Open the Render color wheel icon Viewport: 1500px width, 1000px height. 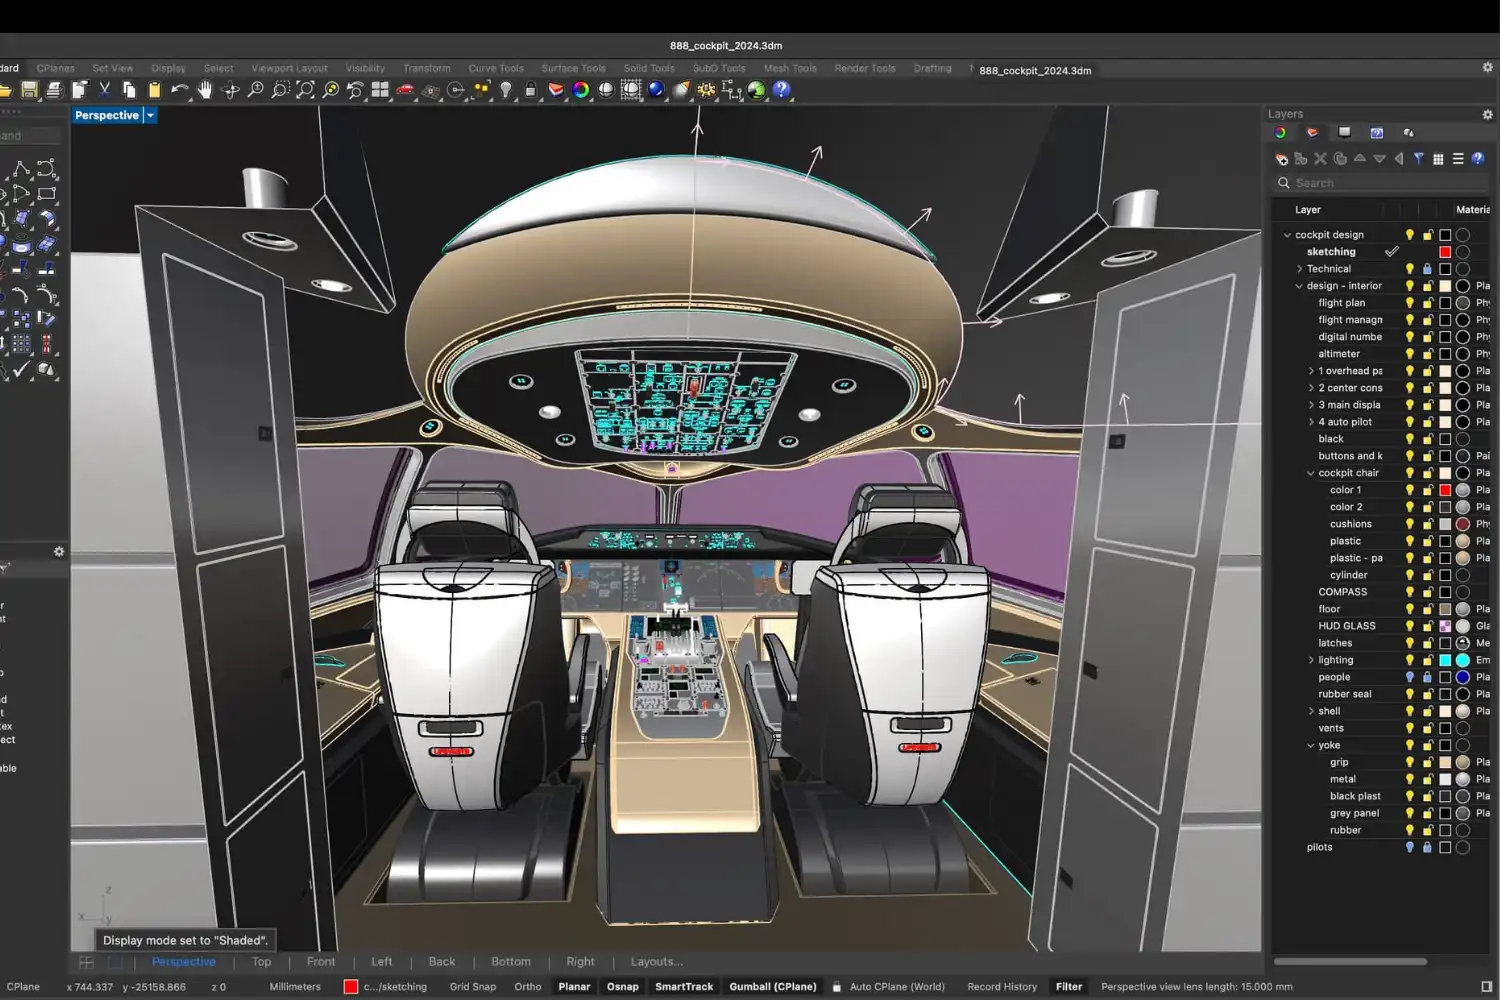581,90
